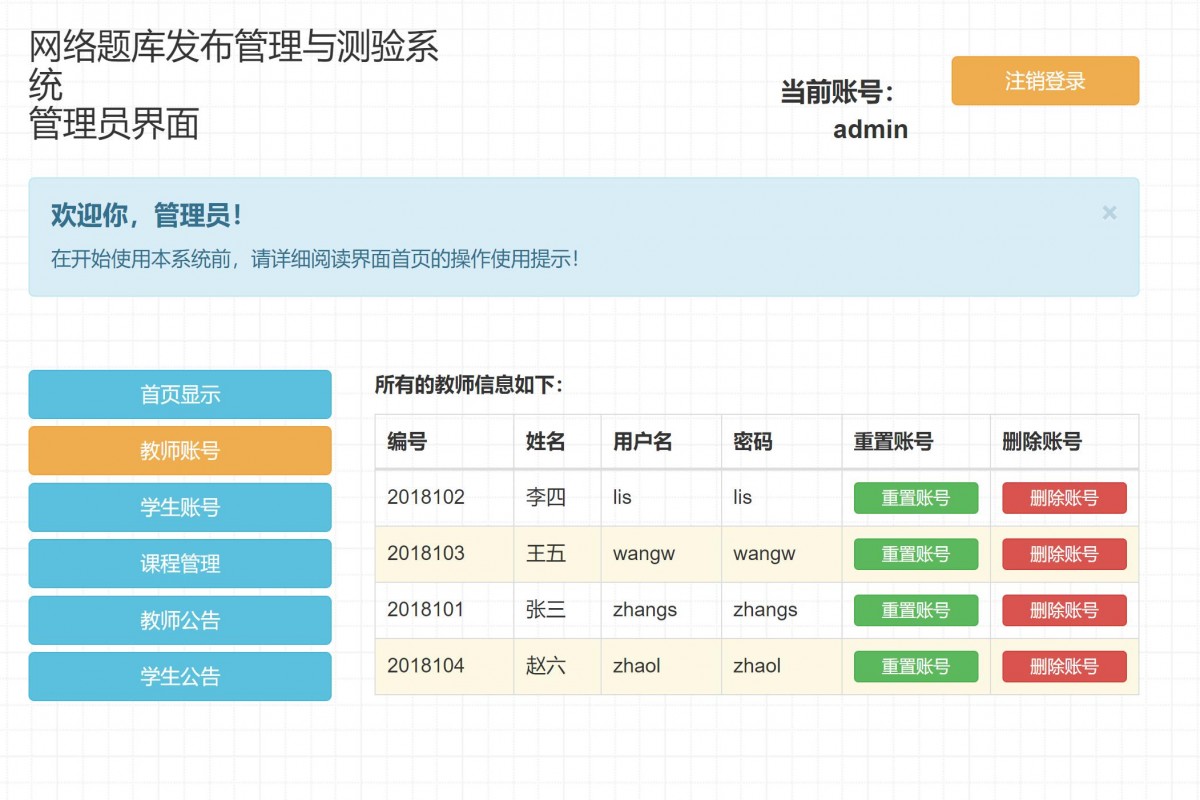
Task: Open the 首页显示 sidebar section
Action: (x=180, y=394)
